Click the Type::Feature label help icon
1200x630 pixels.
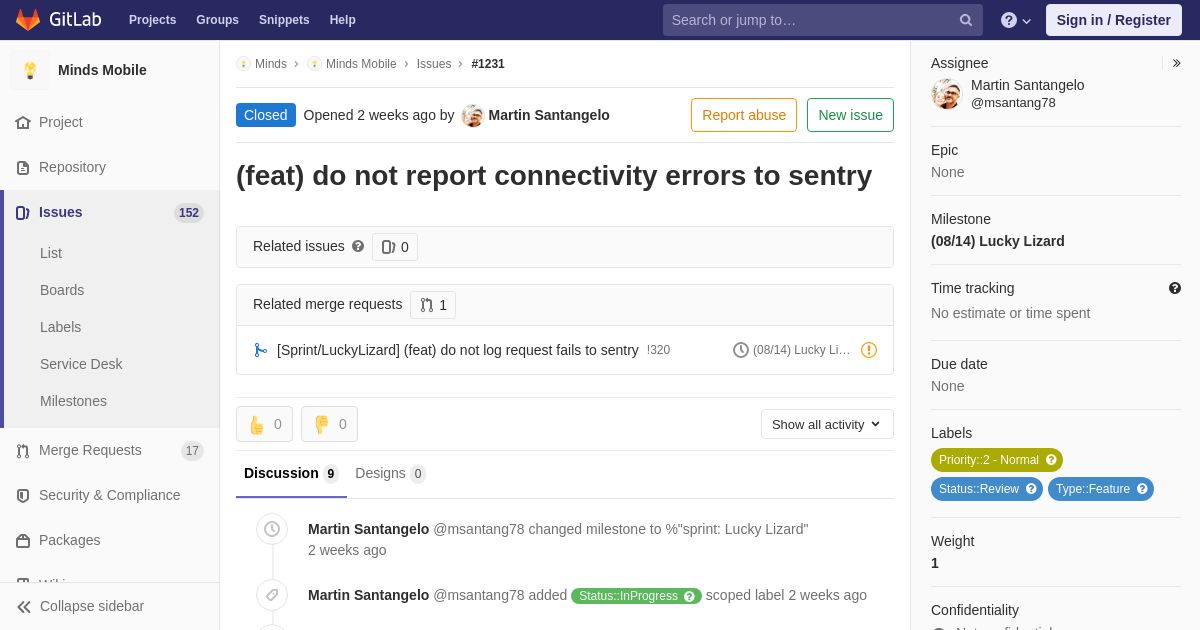(1142, 489)
